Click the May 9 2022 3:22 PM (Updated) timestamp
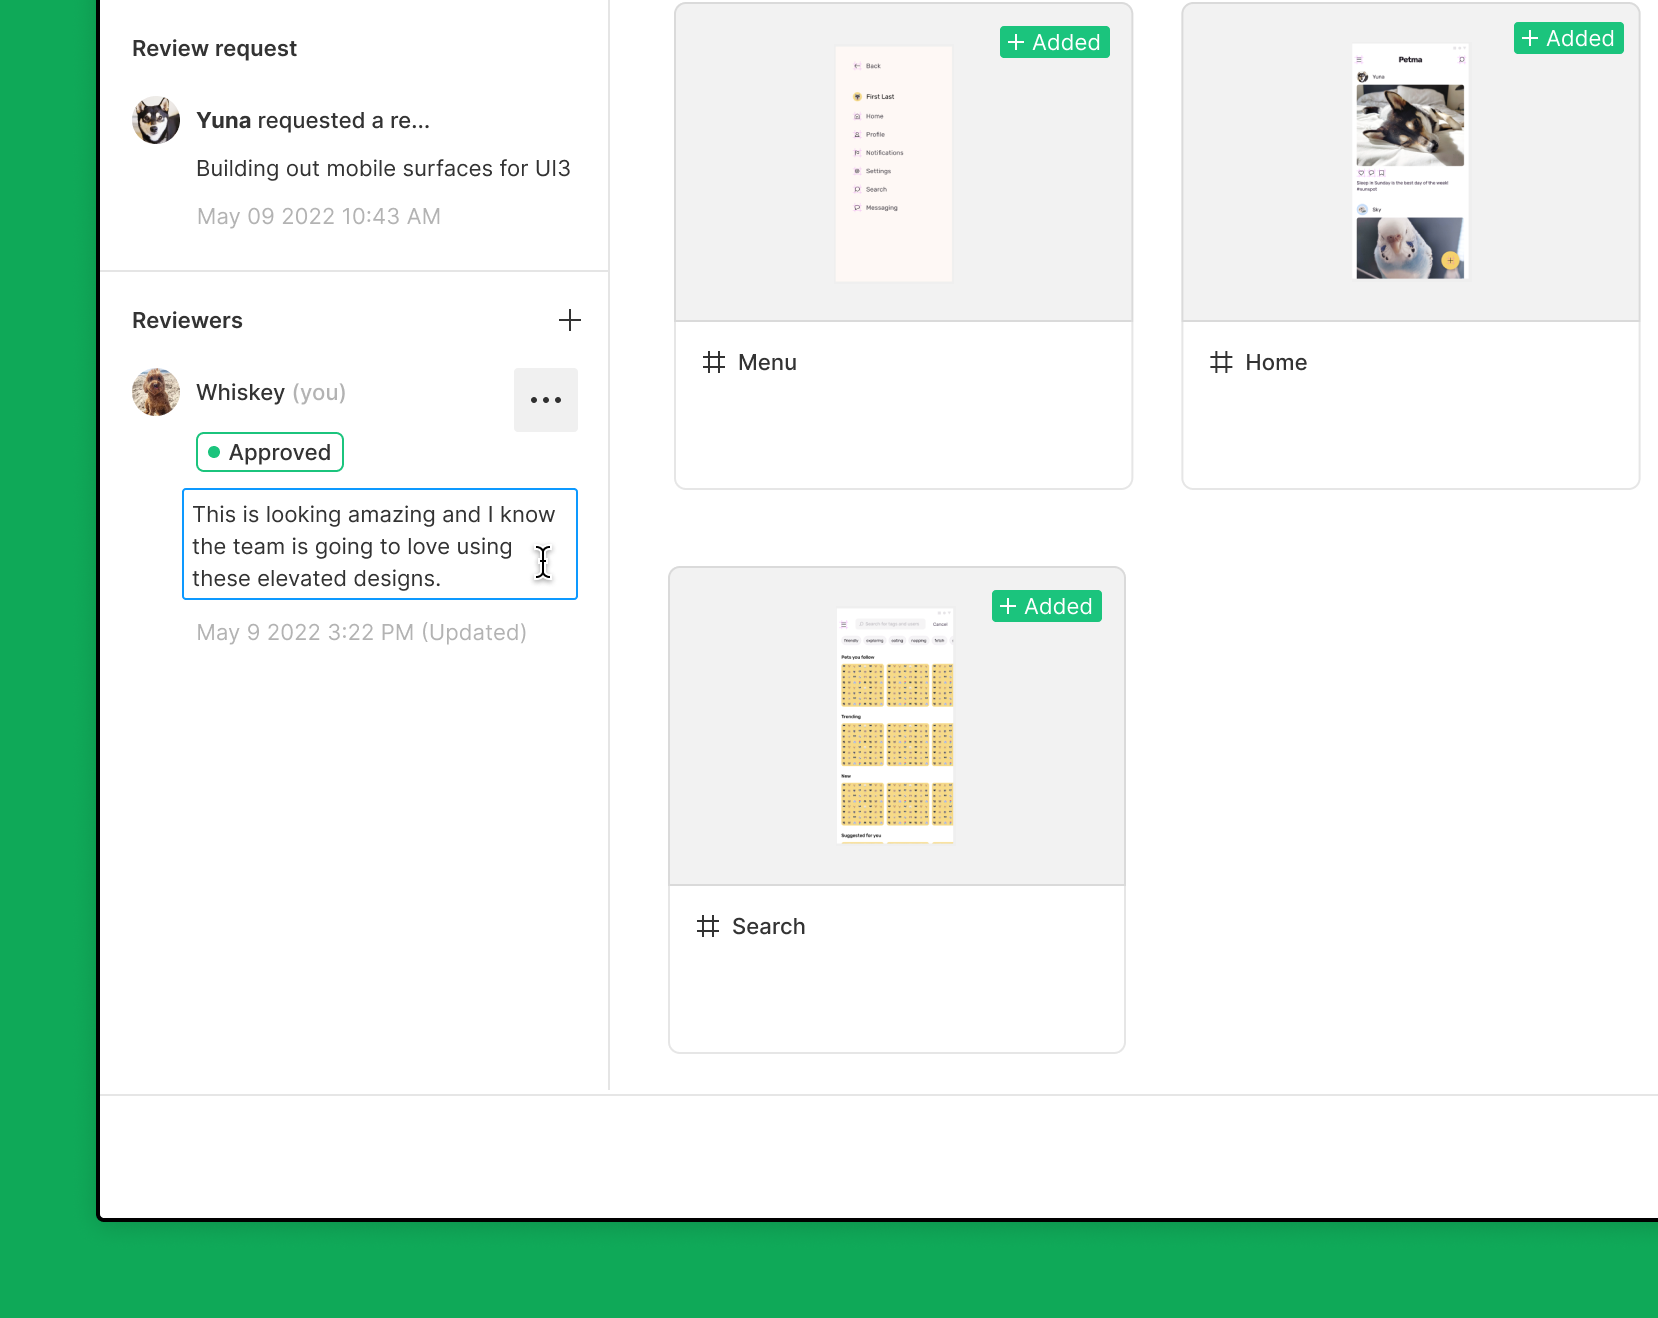 362,632
